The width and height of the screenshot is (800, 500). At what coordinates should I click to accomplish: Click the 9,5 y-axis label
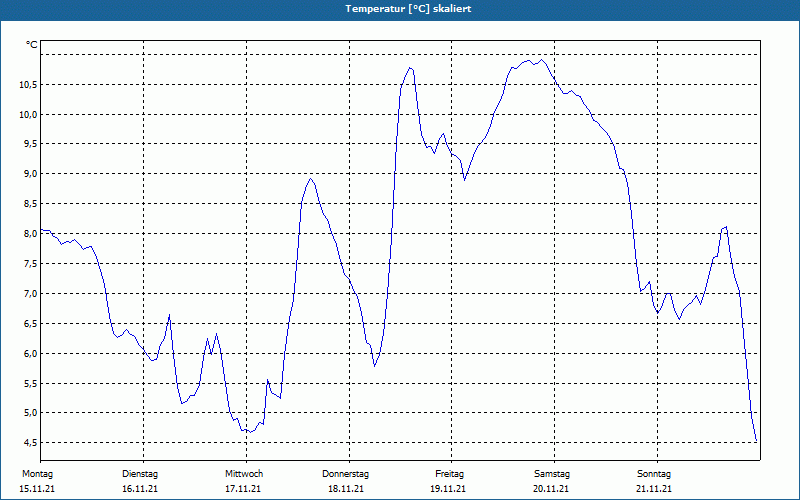(31, 144)
